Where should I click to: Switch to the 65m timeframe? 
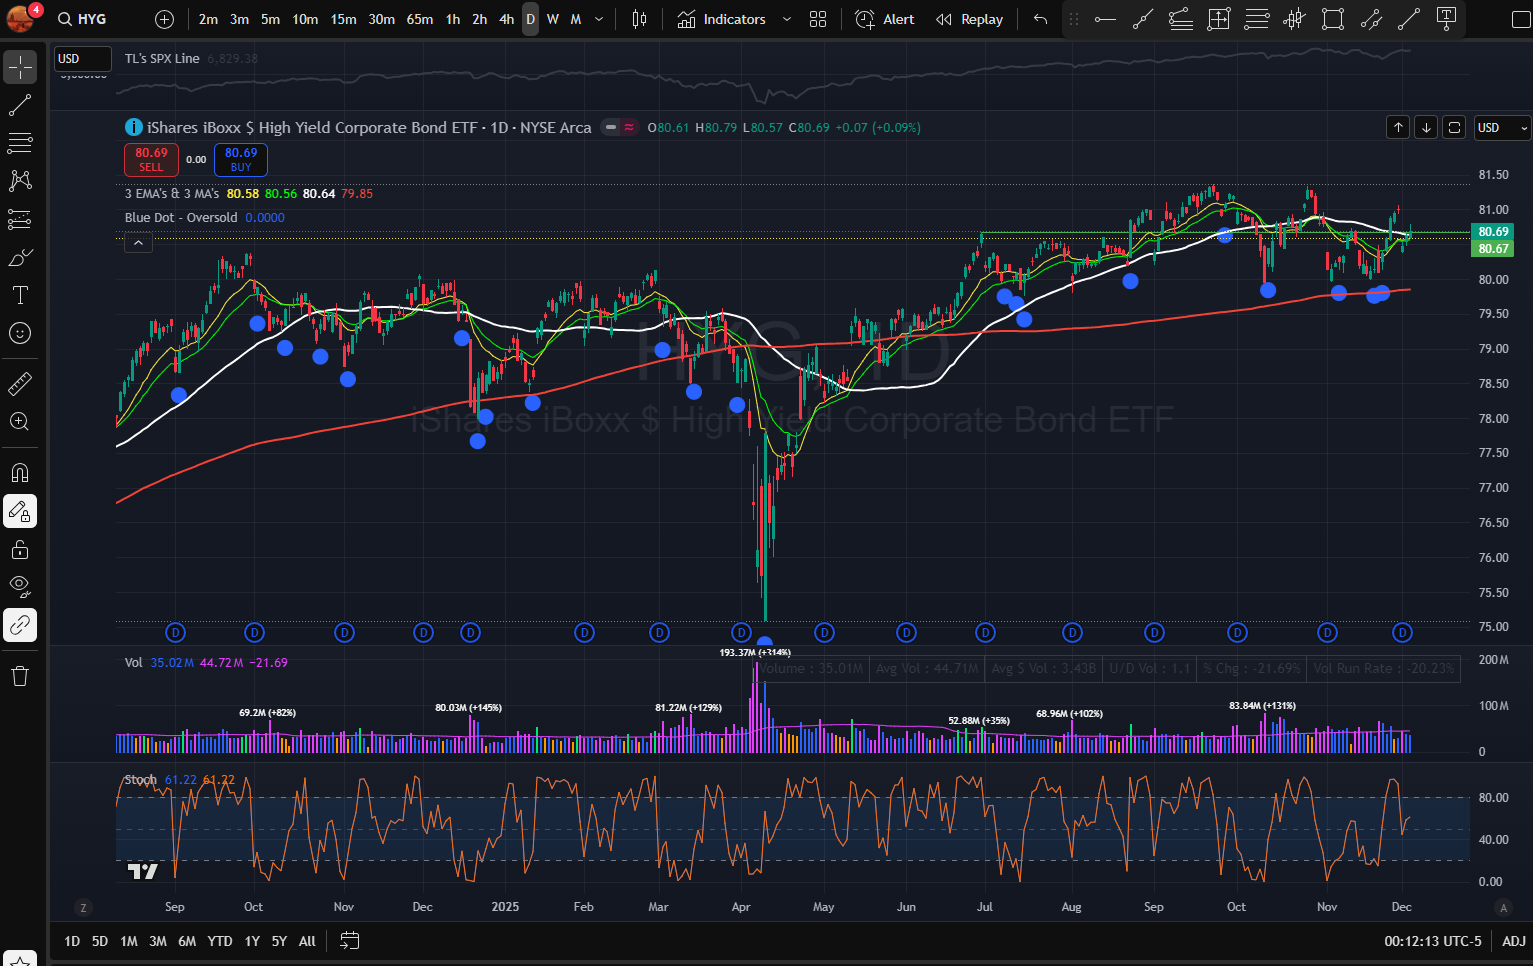pos(420,19)
